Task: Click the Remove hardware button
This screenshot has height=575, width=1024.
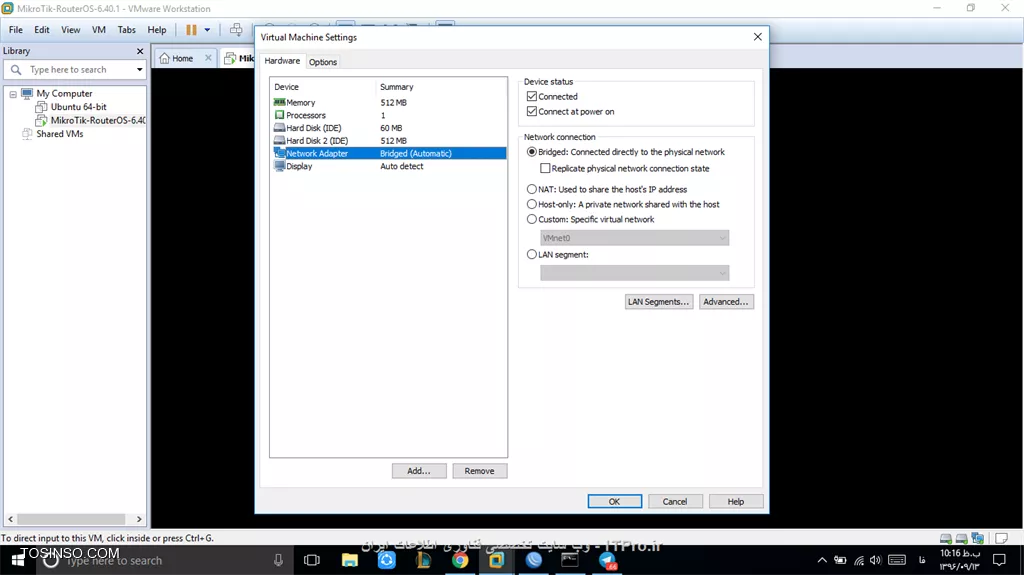Action: 479,471
